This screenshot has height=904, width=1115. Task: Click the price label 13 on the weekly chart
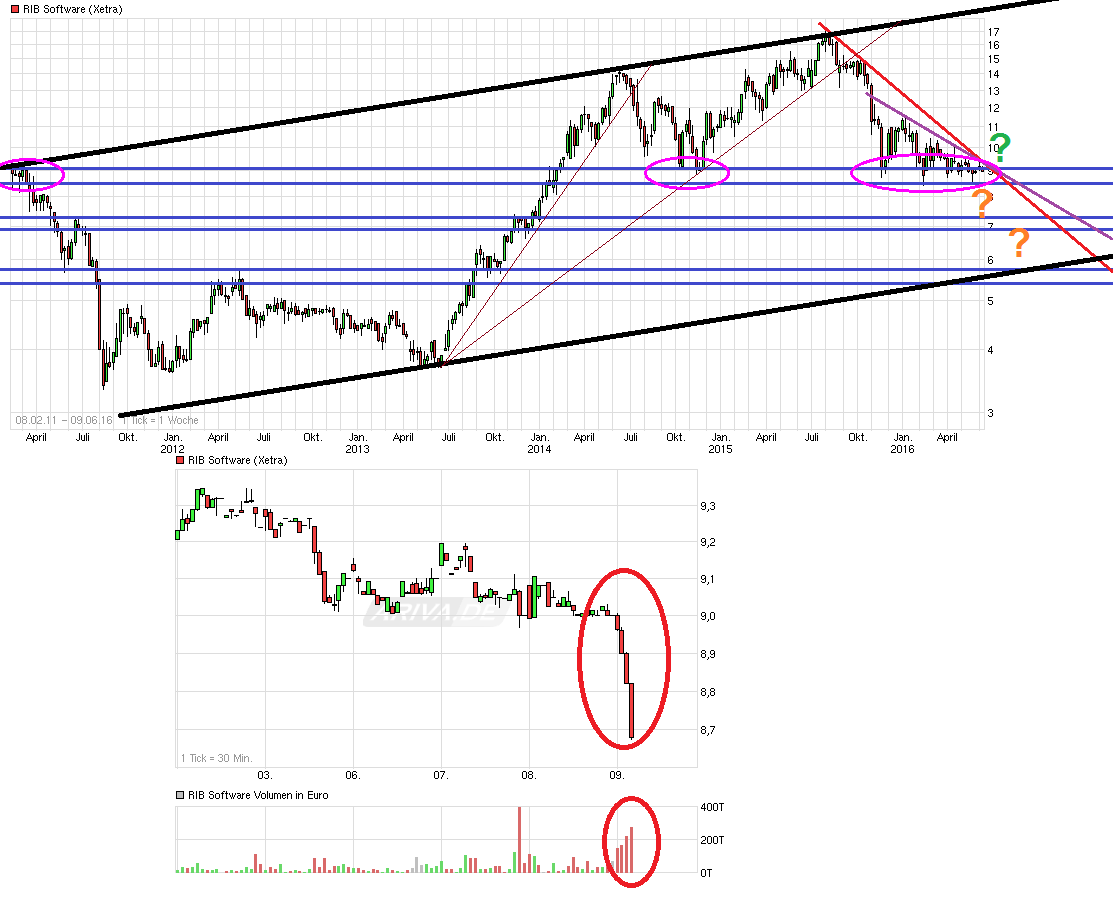click(x=993, y=91)
